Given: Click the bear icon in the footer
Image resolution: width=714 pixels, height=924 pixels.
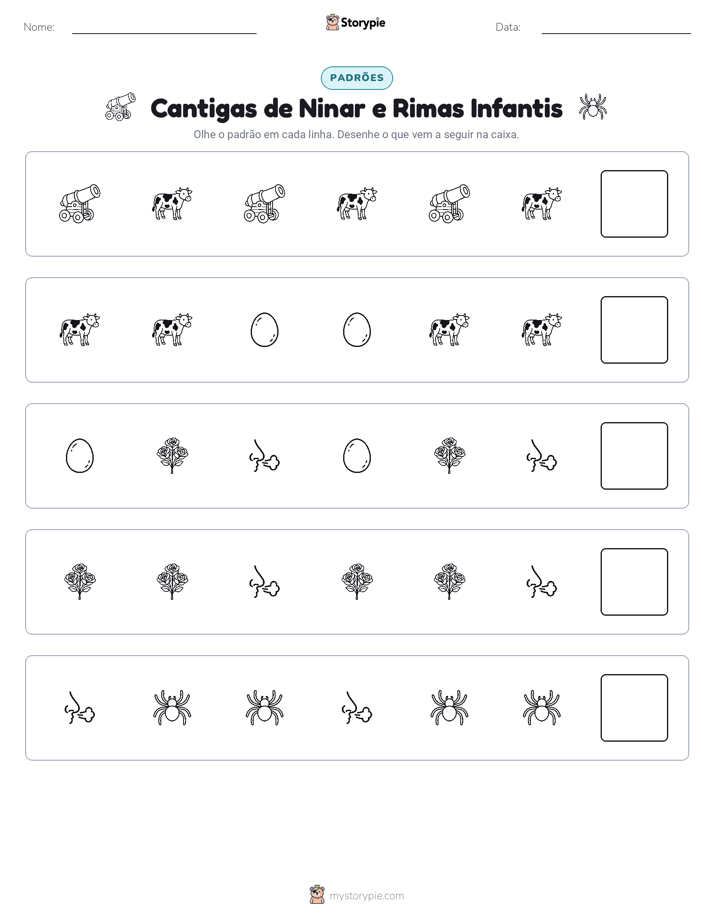Looking at the screenshot, I should (x=317, y=895).
